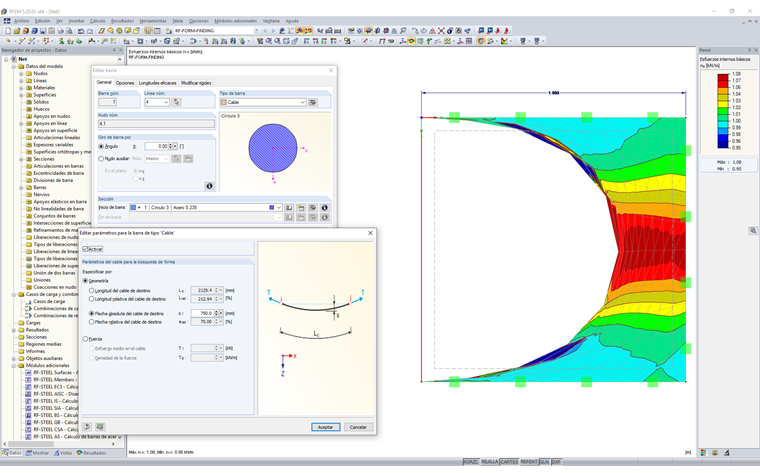
Task: Click the results panel icon at the Panel bottom
Action: (x=703, y=453)
